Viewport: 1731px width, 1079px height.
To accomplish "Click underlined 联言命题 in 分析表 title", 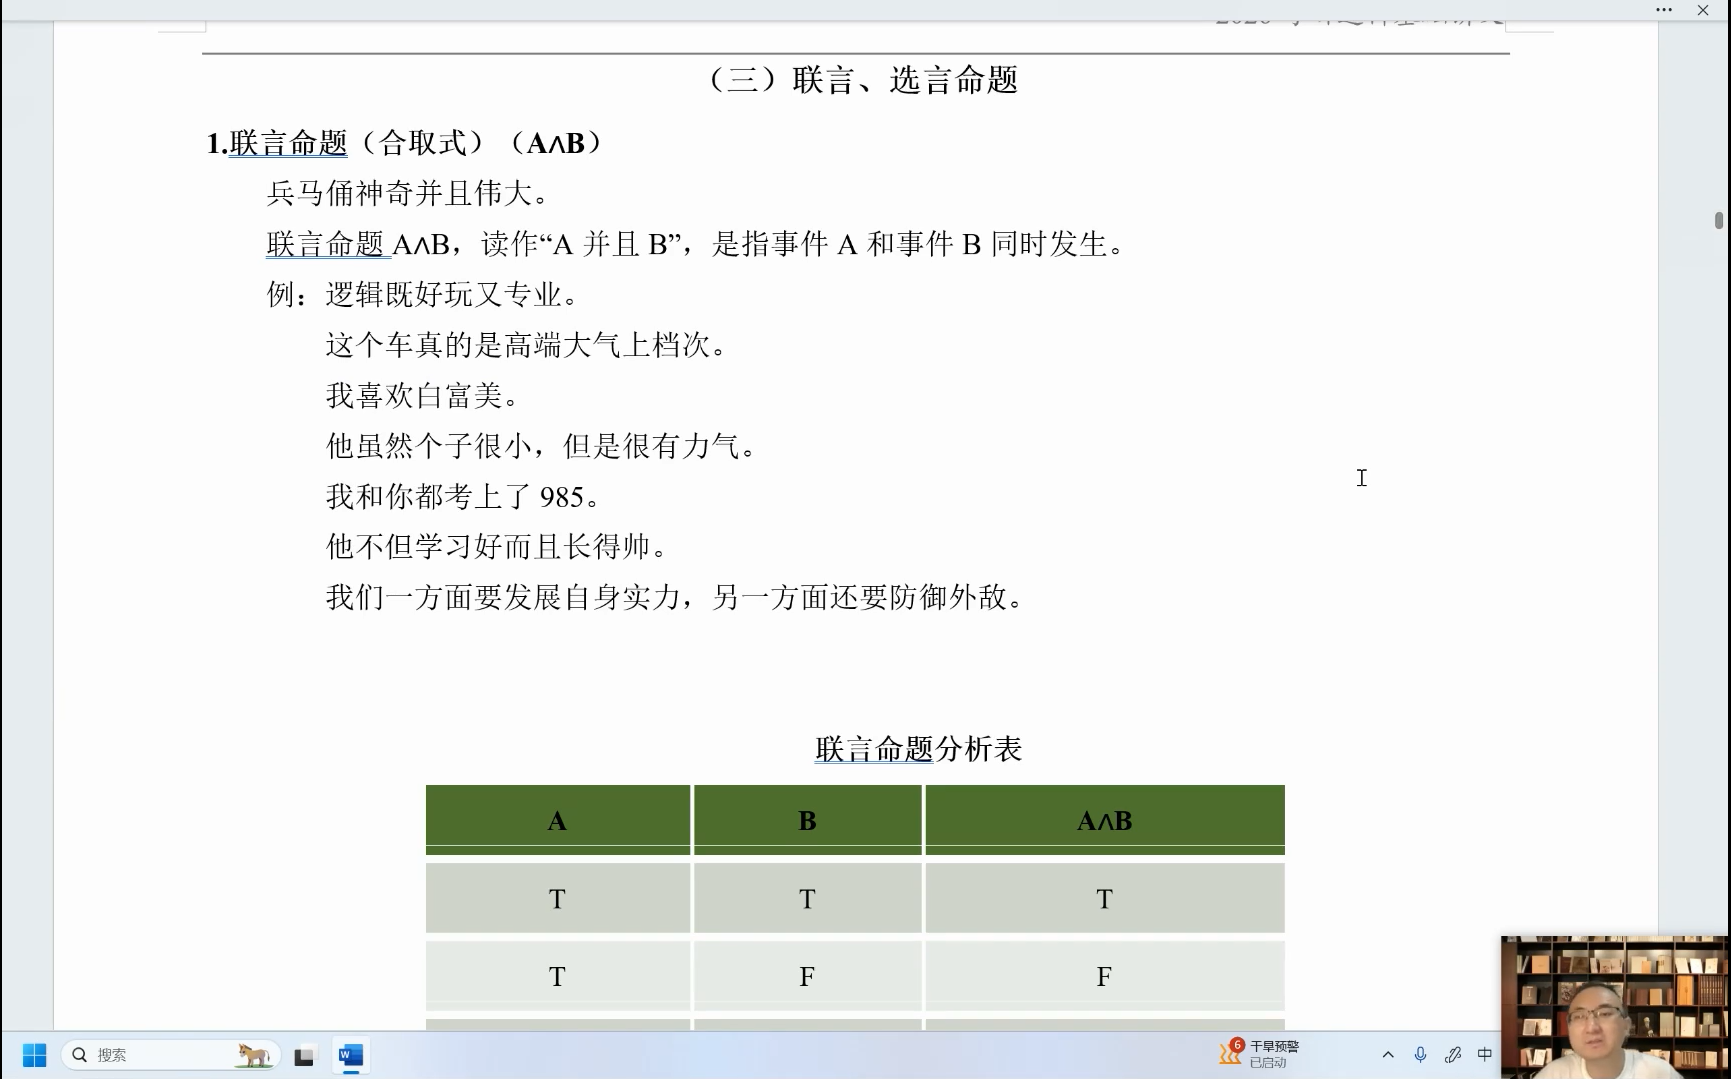I will pos(874,750).
